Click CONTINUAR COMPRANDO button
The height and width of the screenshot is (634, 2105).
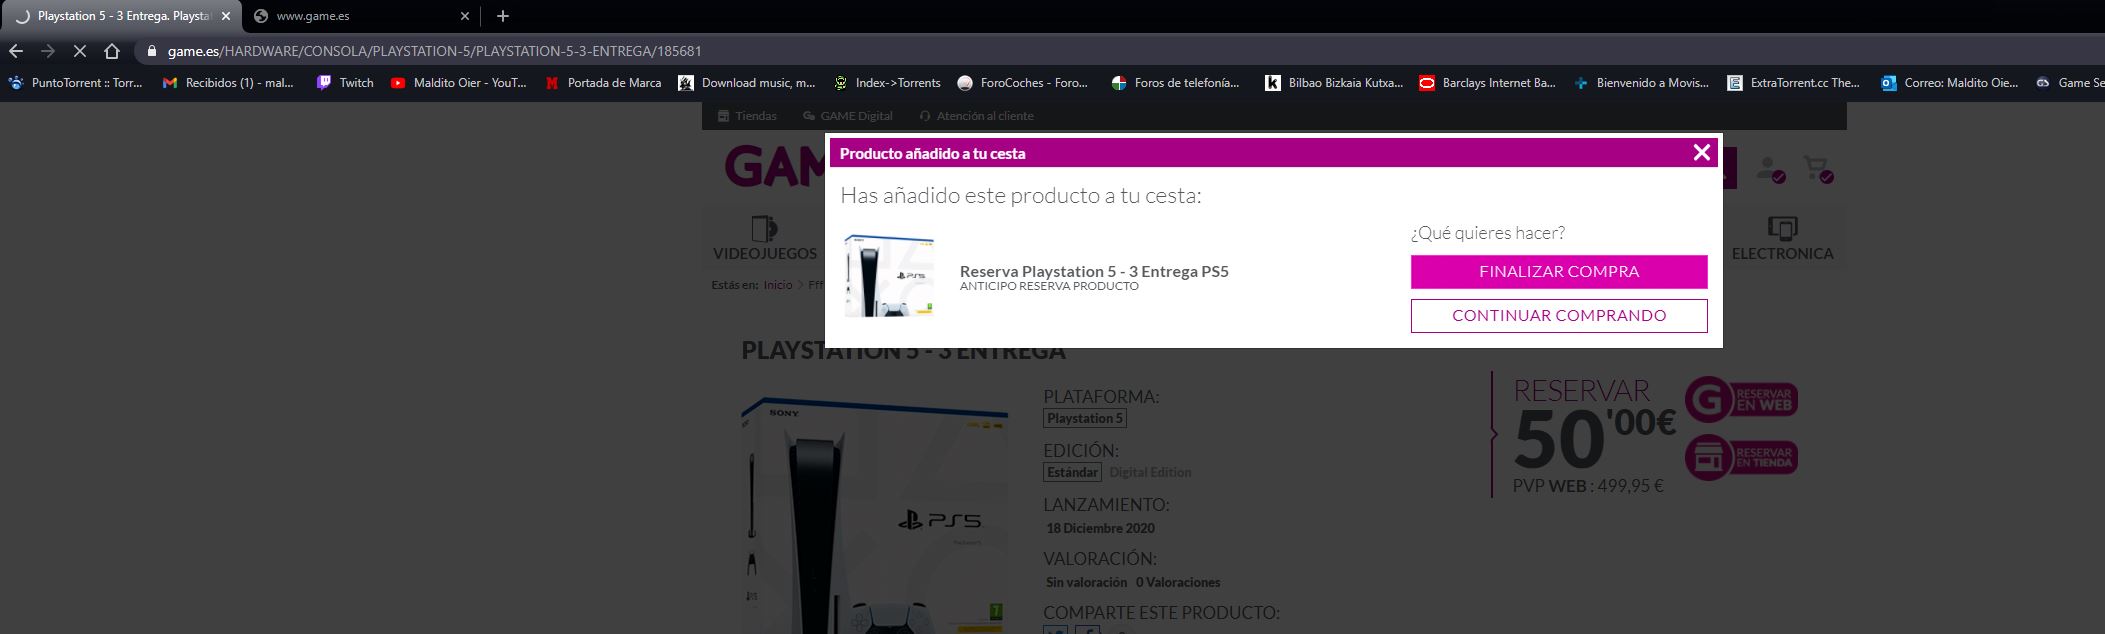click(1559, 315)
